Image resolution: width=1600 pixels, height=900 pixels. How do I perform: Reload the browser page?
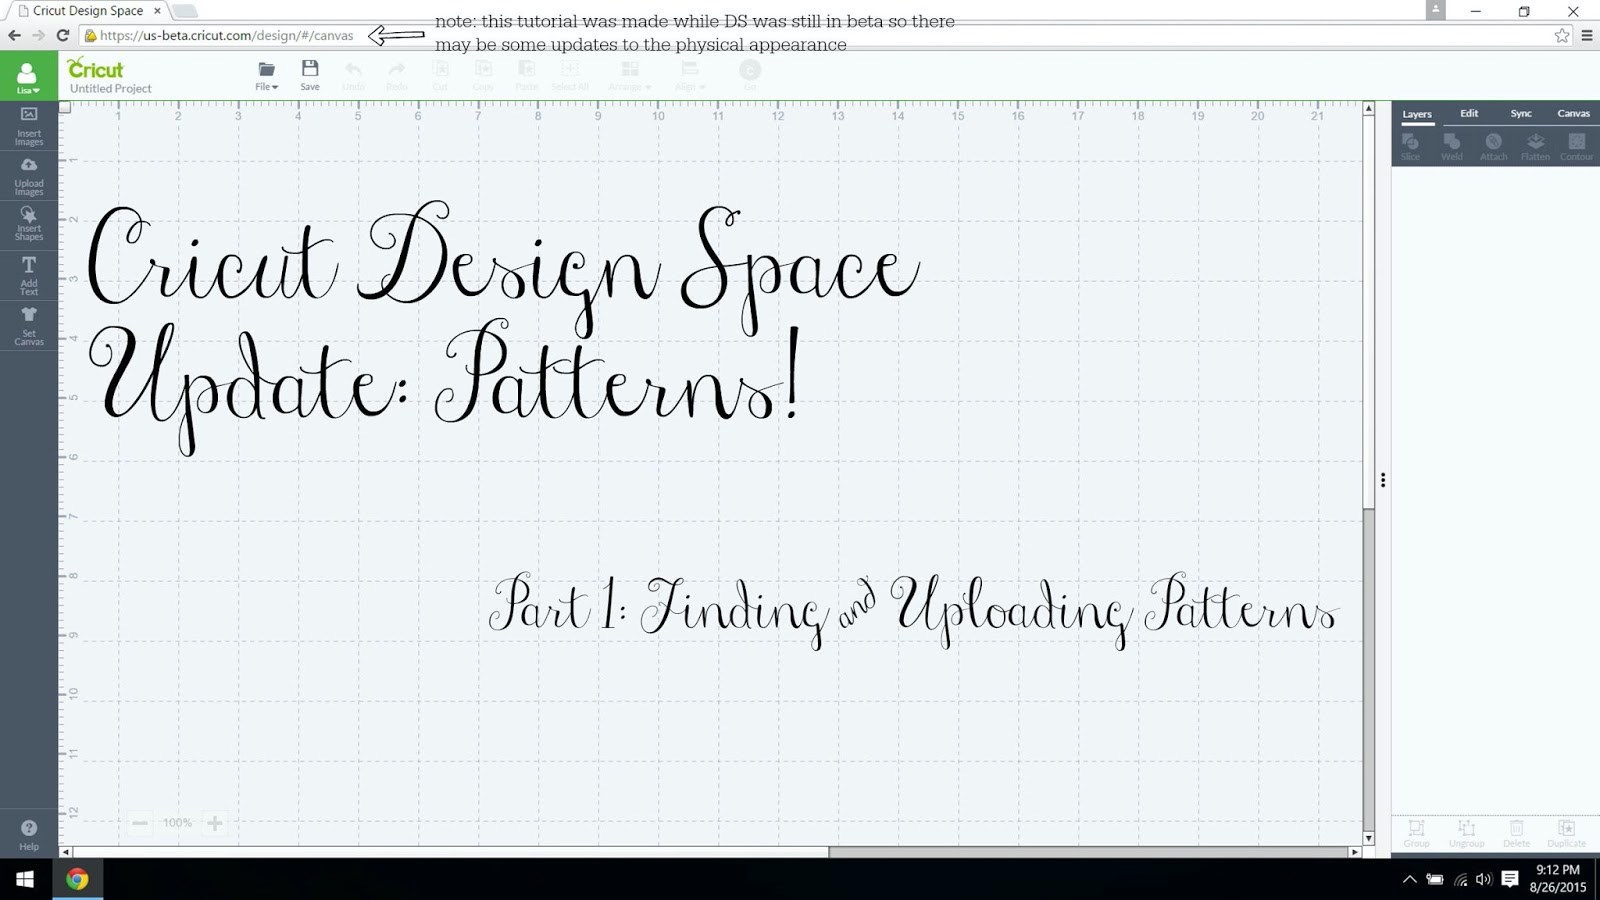tap(62, 35)
